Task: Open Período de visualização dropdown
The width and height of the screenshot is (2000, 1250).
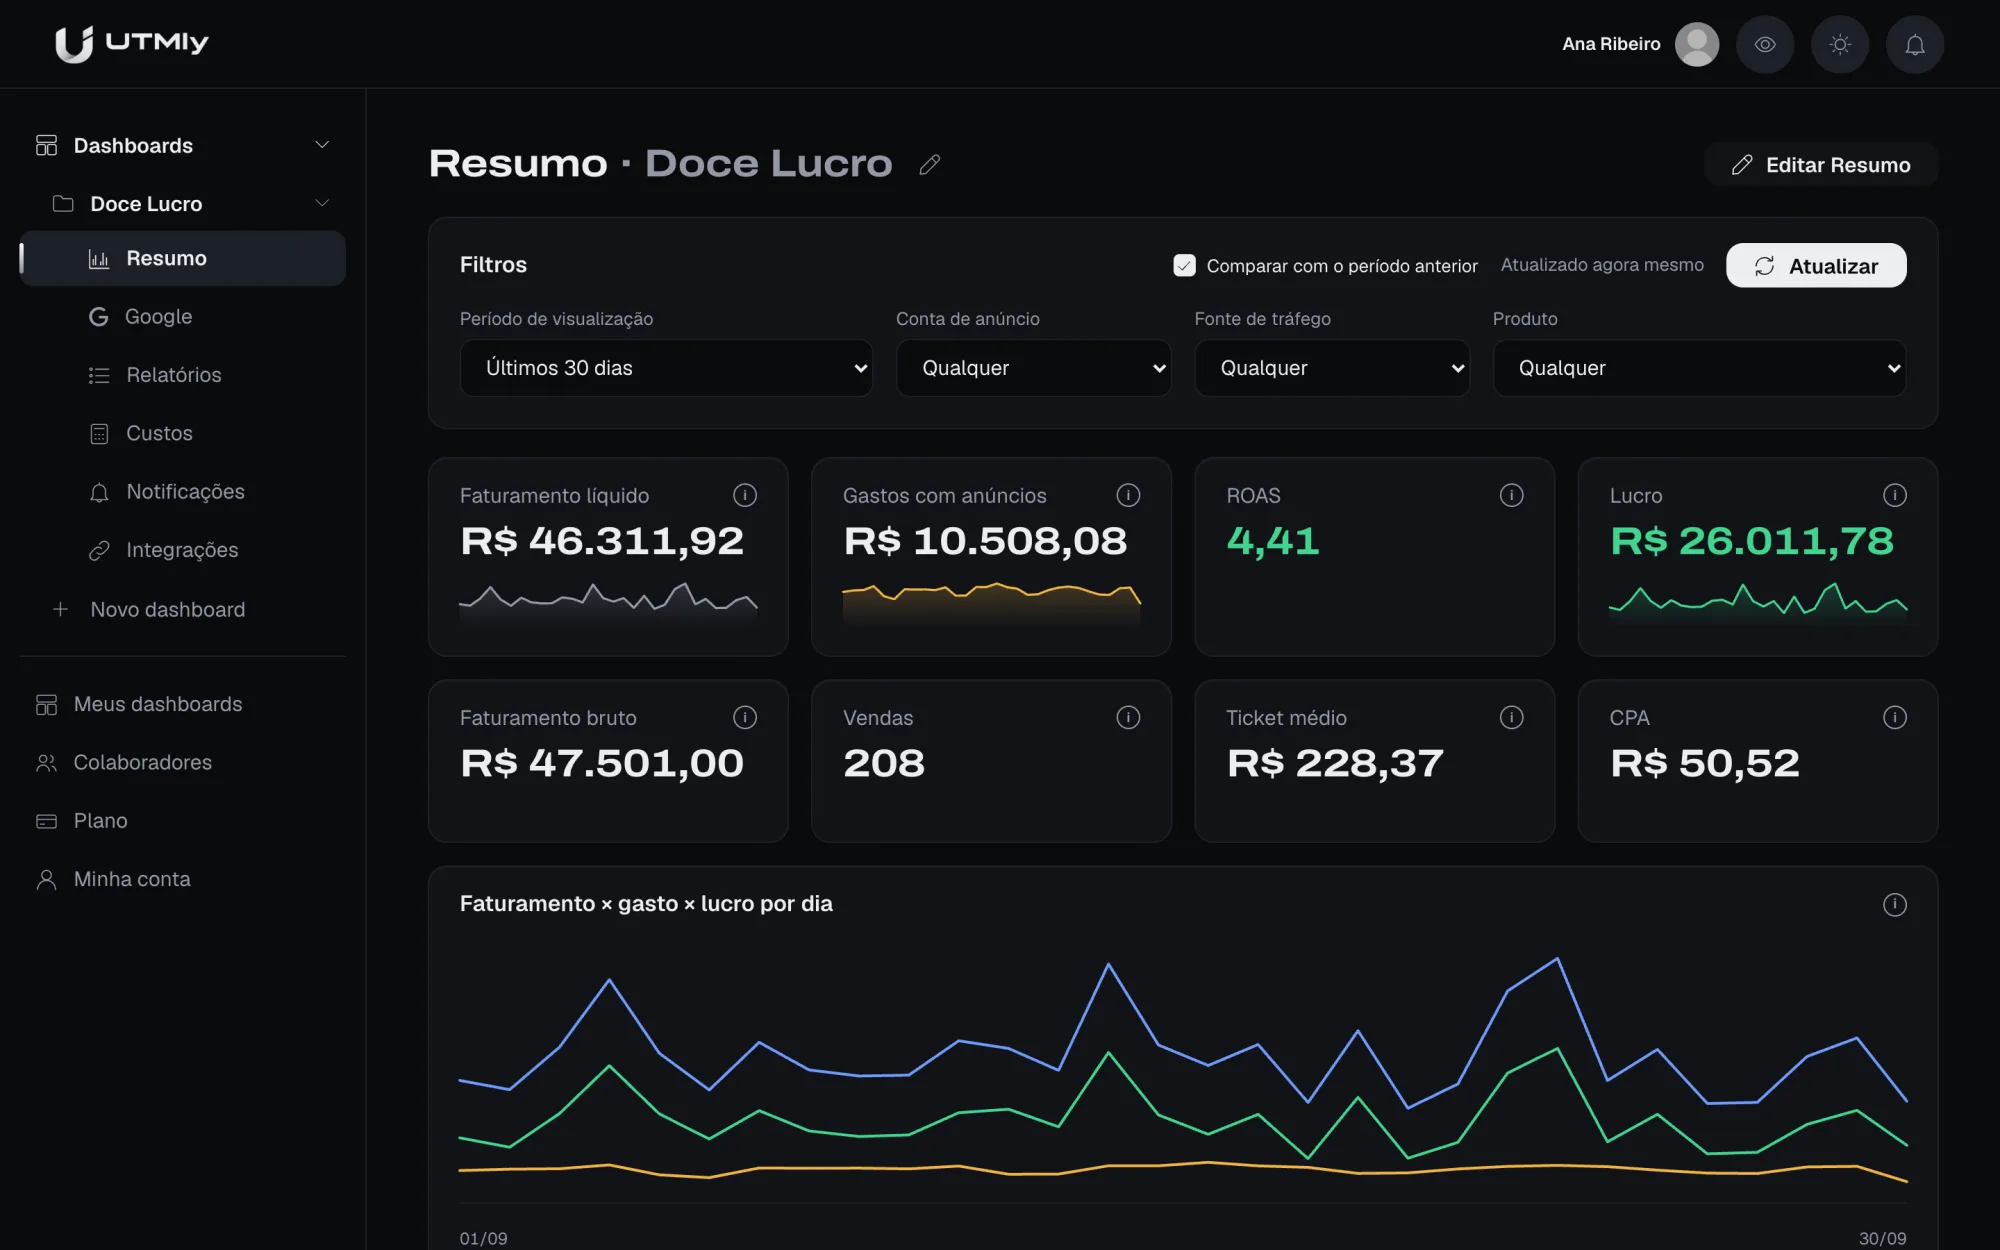Action: [x=666, y=368]
